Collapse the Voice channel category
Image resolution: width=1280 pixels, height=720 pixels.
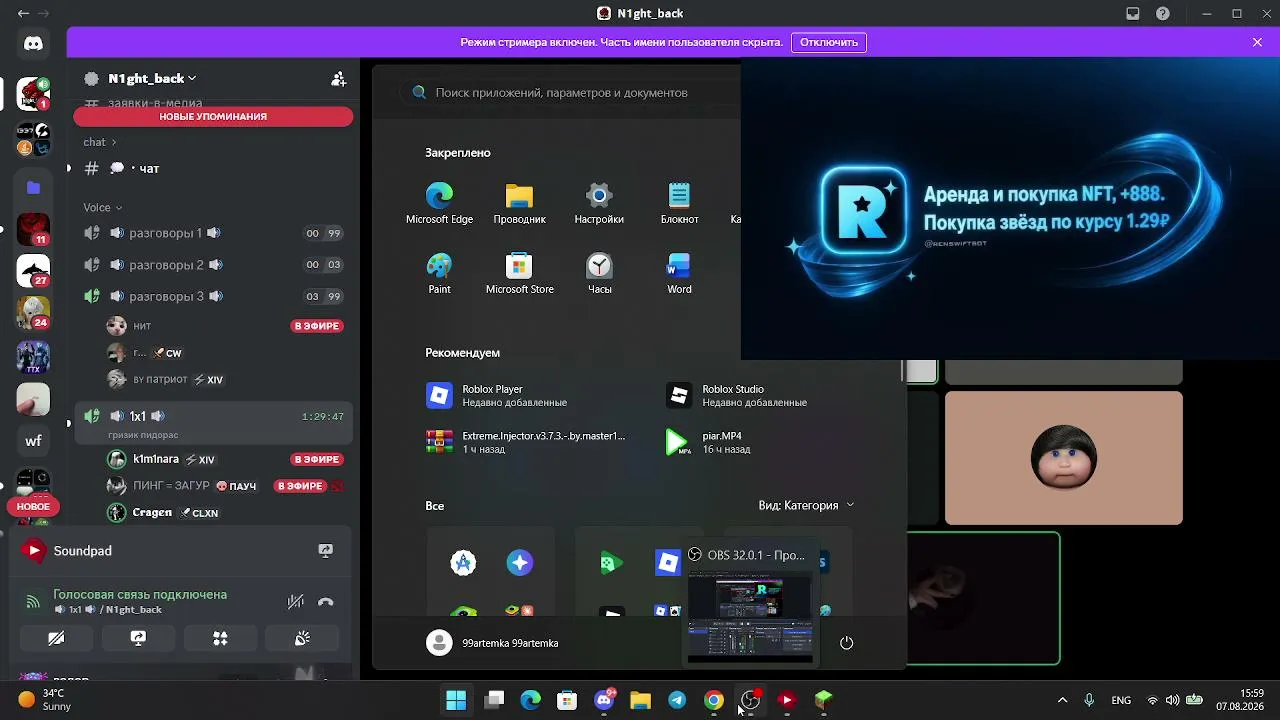pyautogui.click(x=102, y=207)
